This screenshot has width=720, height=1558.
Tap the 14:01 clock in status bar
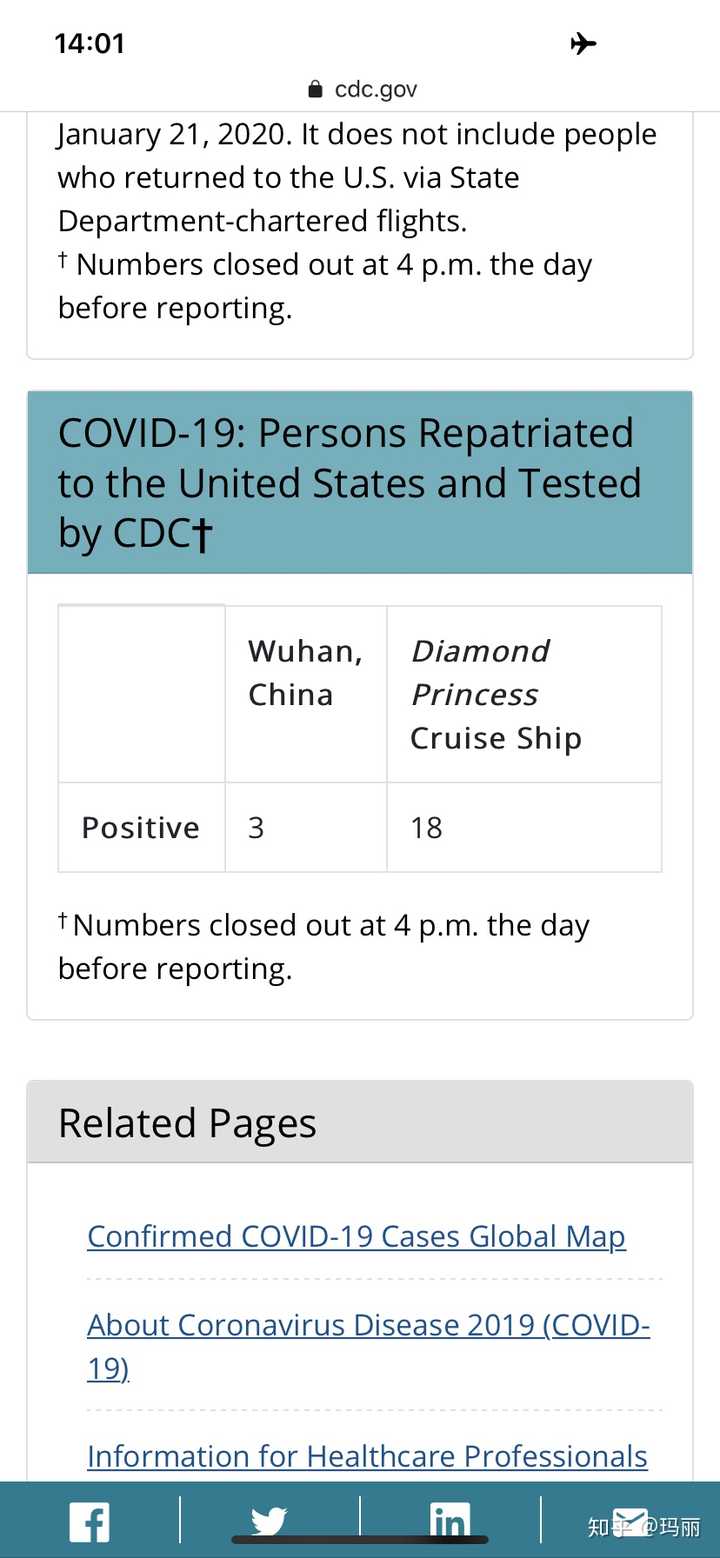click(x=89, y=44)
